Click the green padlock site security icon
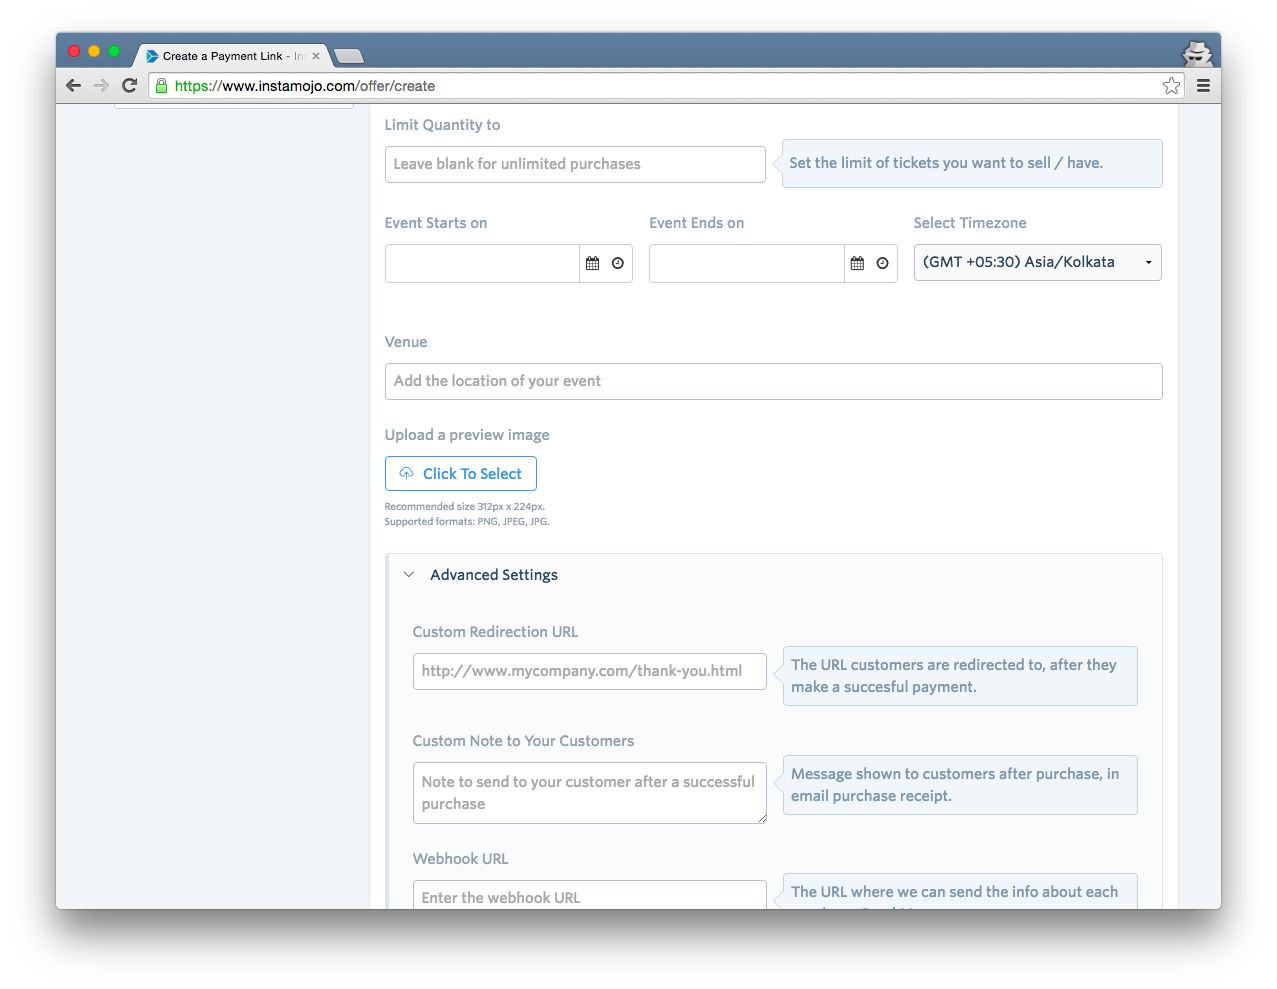The height and width of the screenshot is (989, 1277). point(162,86)
